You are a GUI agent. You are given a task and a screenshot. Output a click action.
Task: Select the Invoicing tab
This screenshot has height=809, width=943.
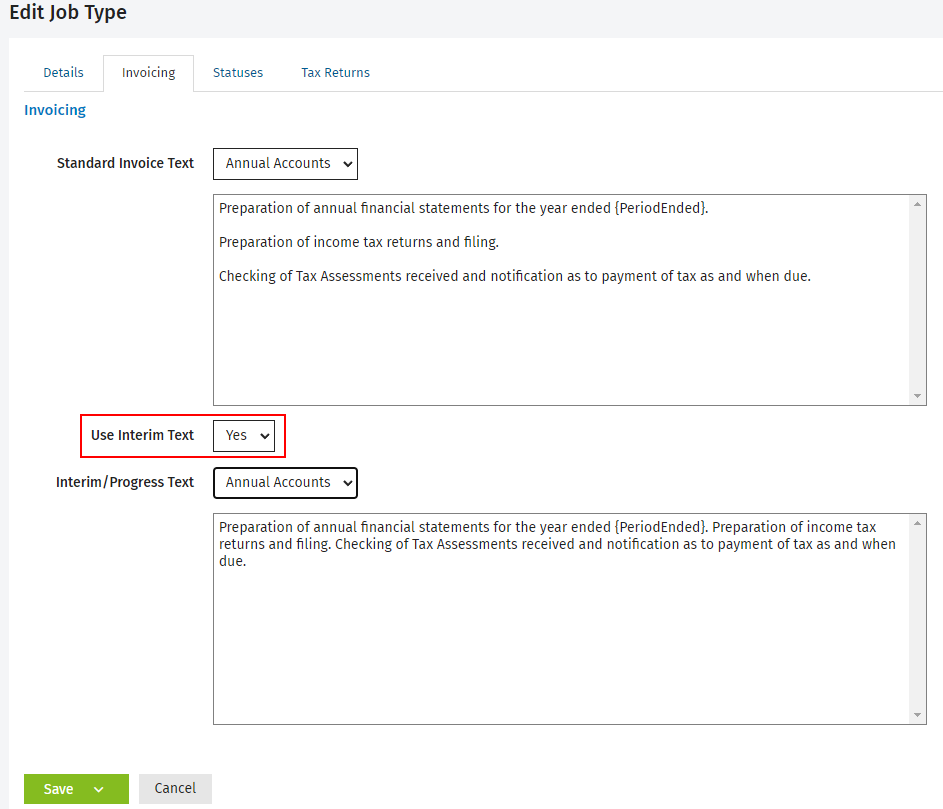click(148, 72)
